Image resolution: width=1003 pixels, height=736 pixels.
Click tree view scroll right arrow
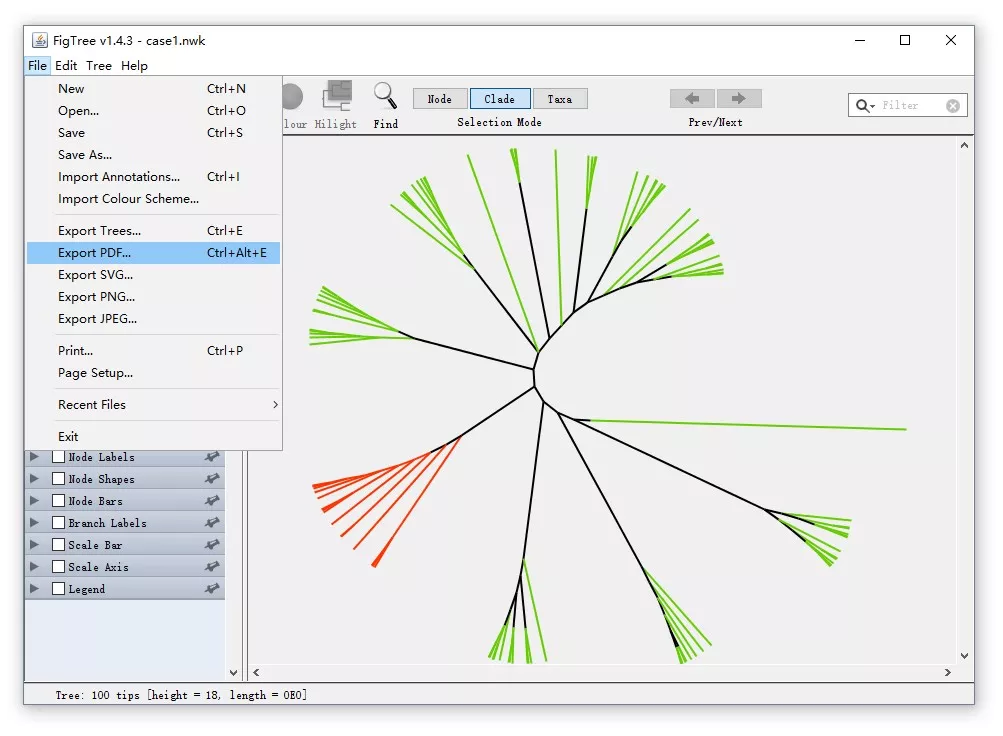[947, 672]
